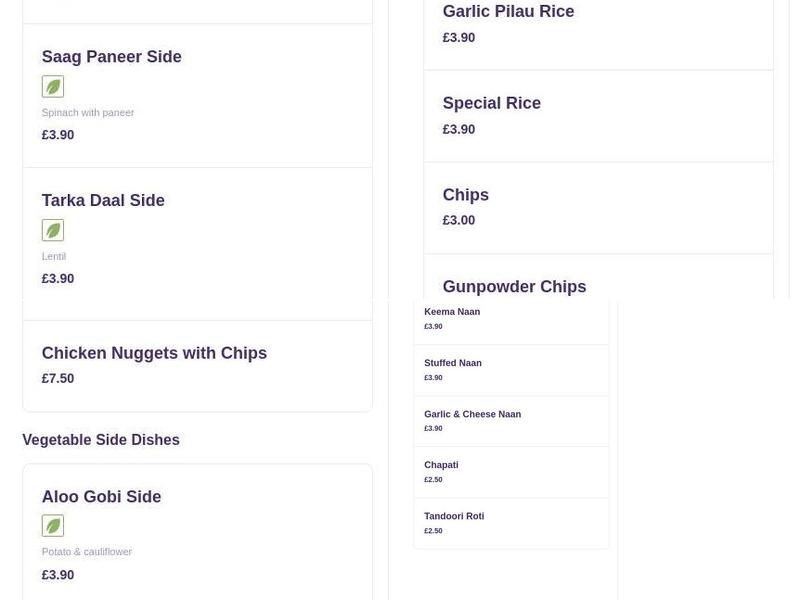800x600 pixels.
Task: Click the Vegetable Side Dishes section heading
Action: 100,440
